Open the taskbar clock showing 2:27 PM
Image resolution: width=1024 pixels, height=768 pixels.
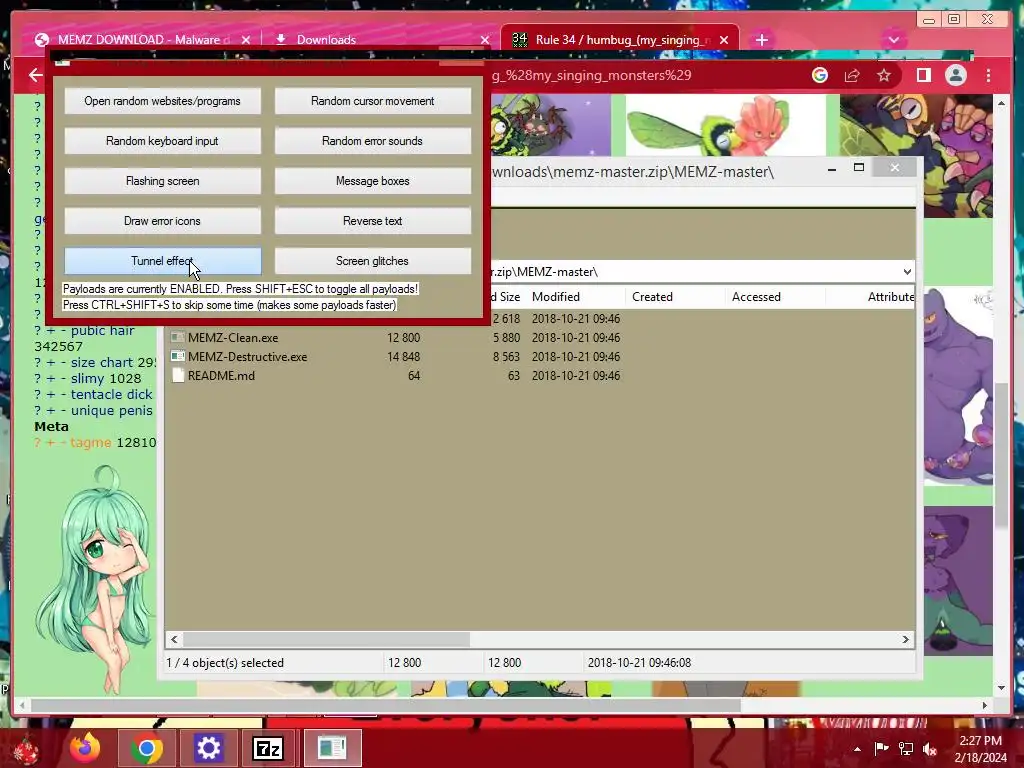click(980, 749)
